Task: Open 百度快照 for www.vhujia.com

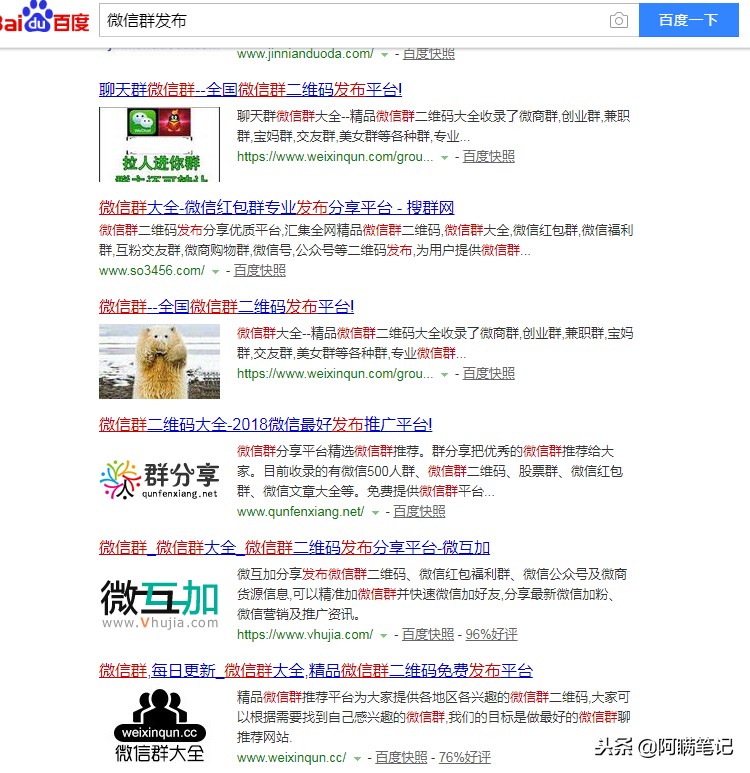Action: click(x=428, y=634)
